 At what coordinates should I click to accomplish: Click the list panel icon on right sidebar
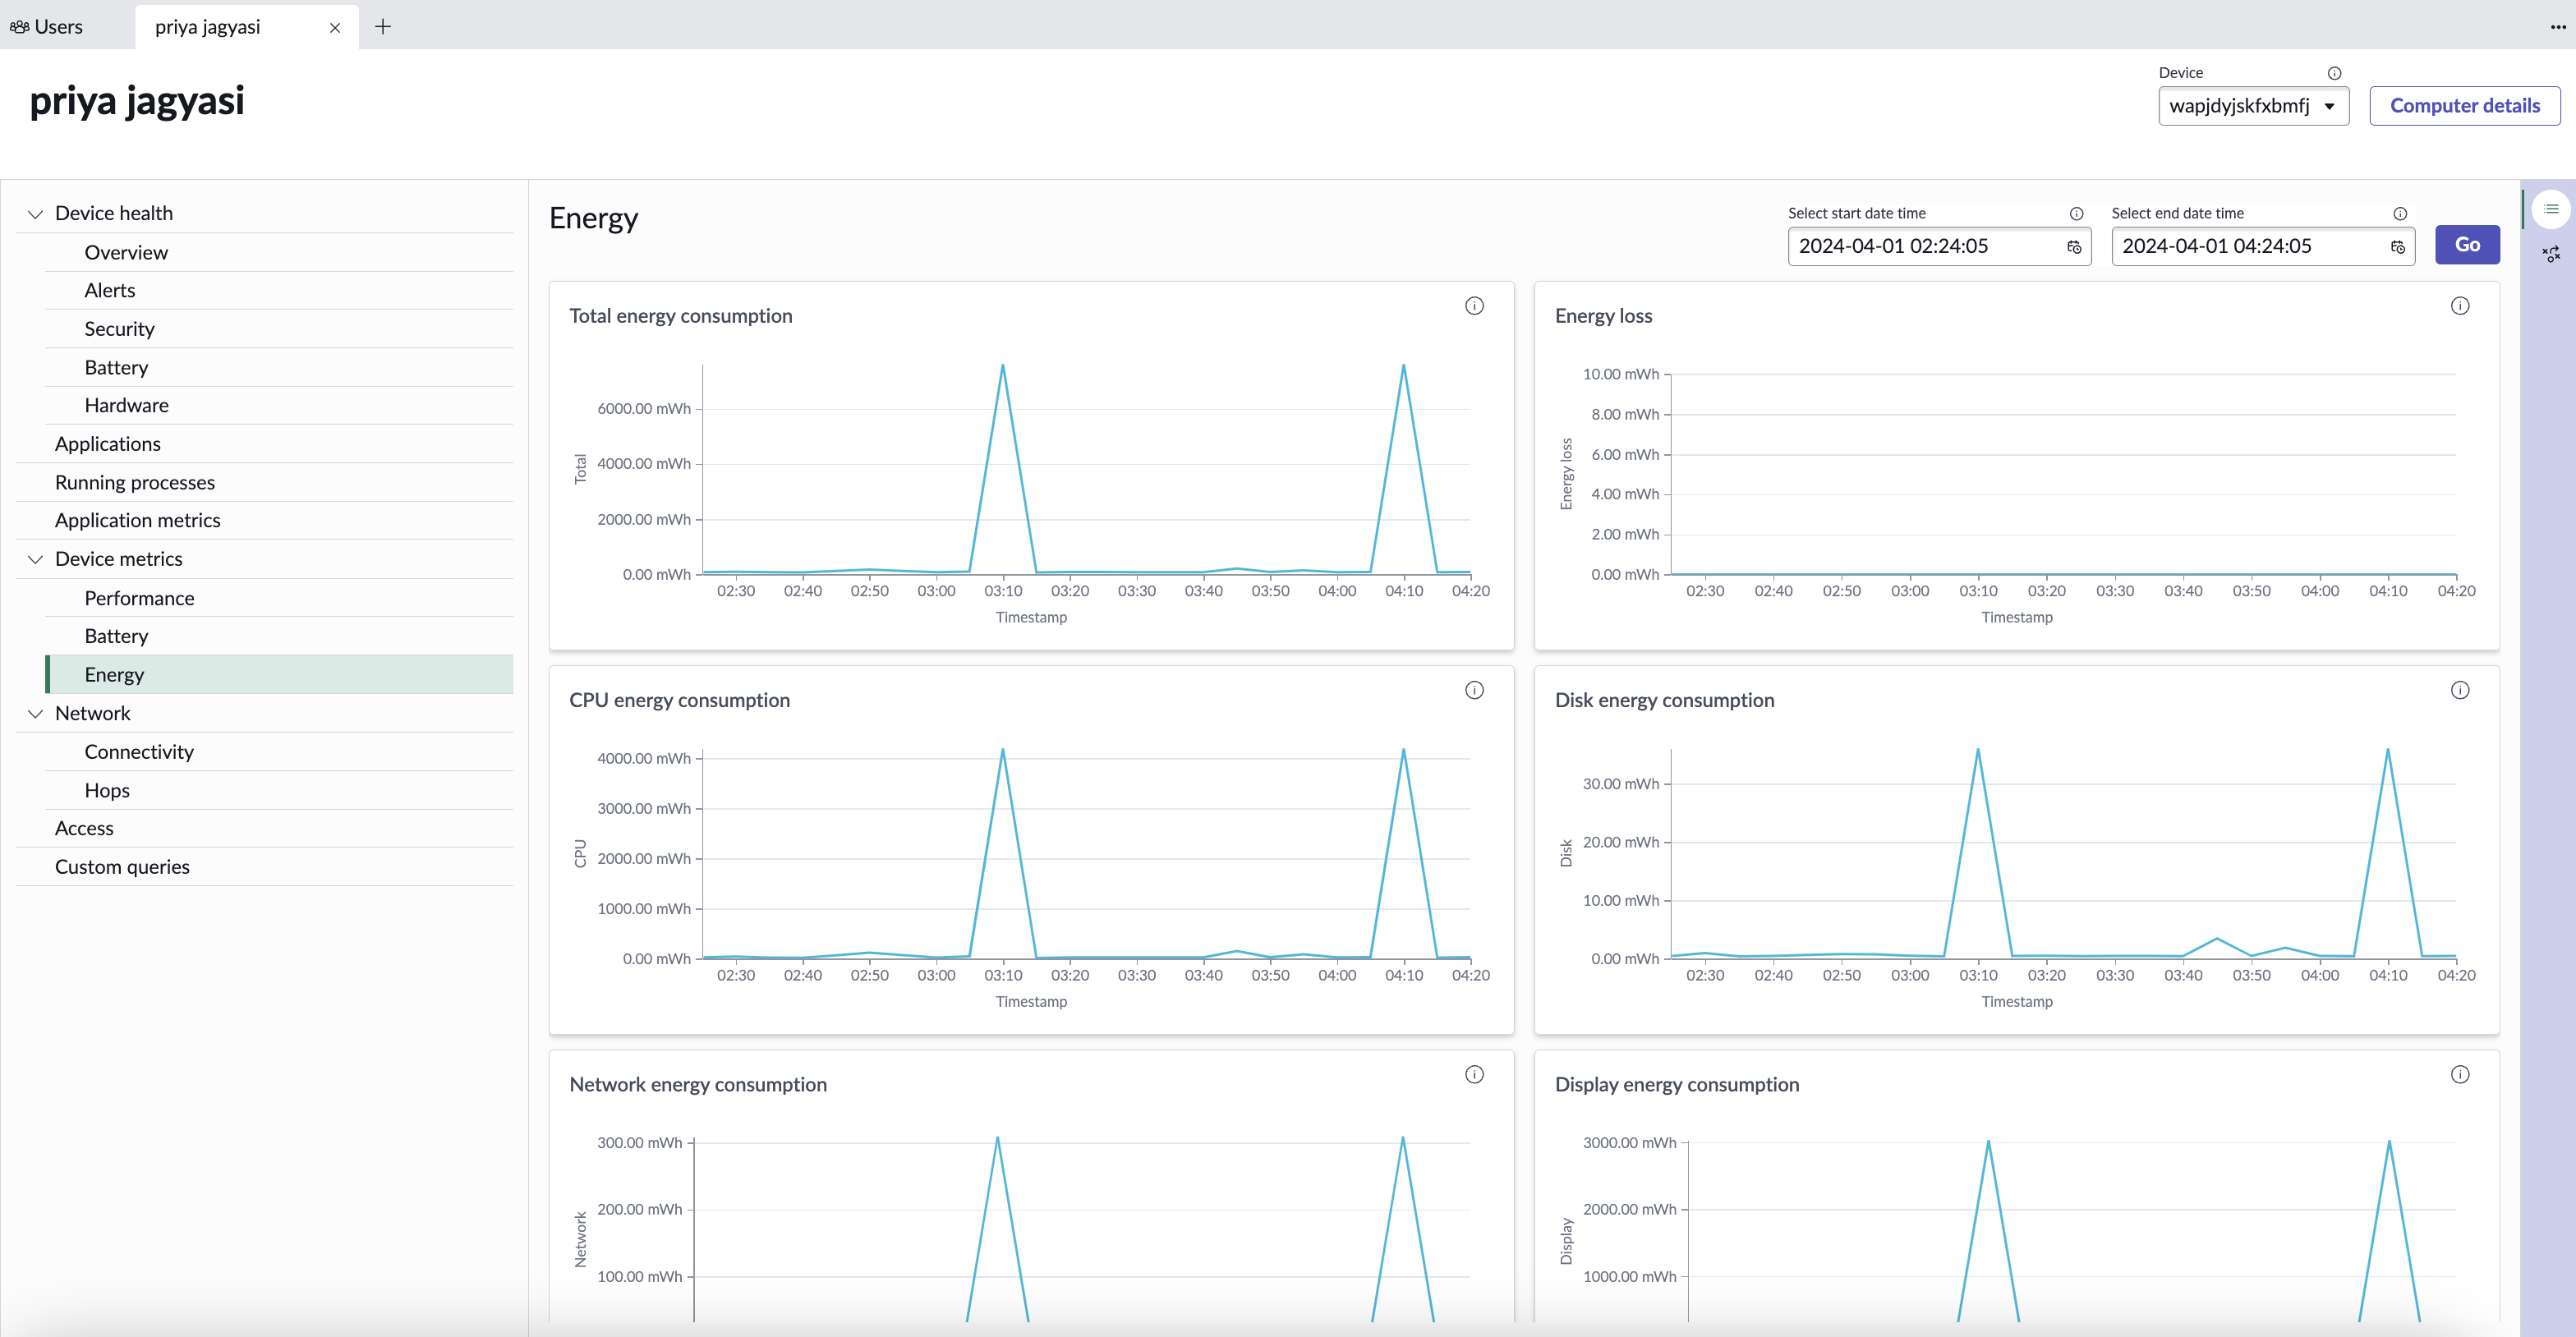2551,209
